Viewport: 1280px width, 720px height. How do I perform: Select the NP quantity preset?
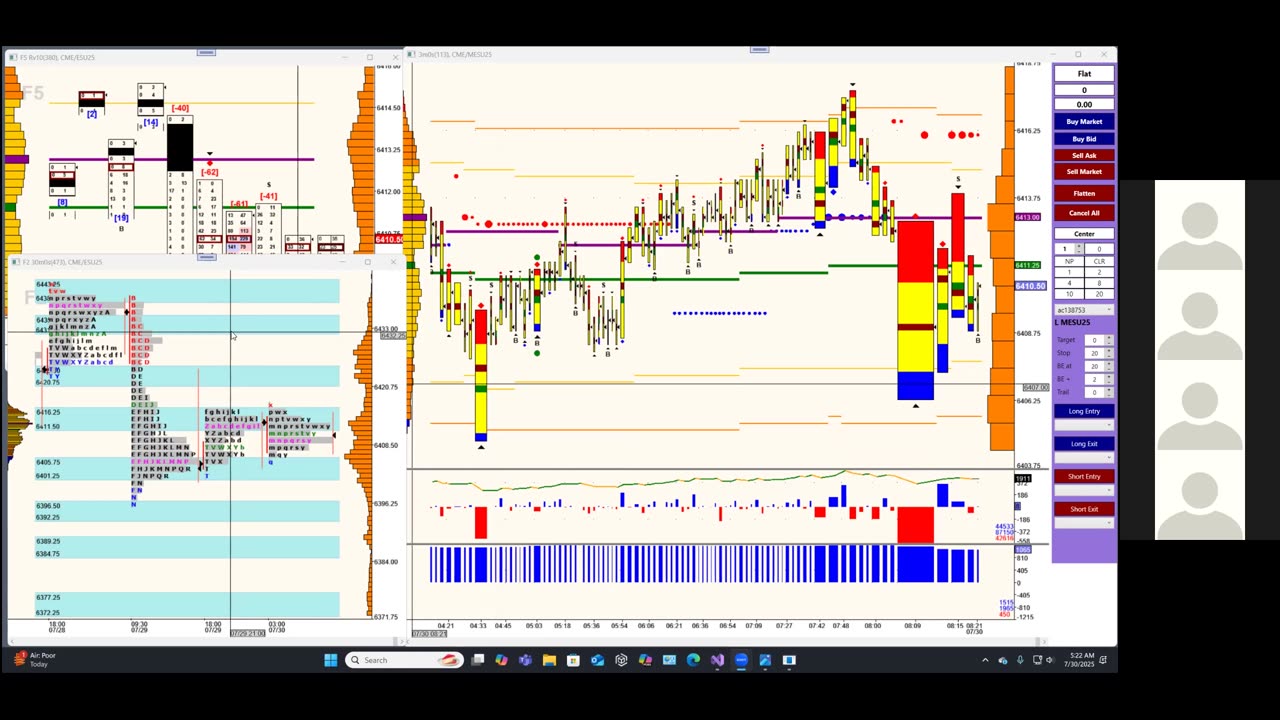pos(1069,261)
